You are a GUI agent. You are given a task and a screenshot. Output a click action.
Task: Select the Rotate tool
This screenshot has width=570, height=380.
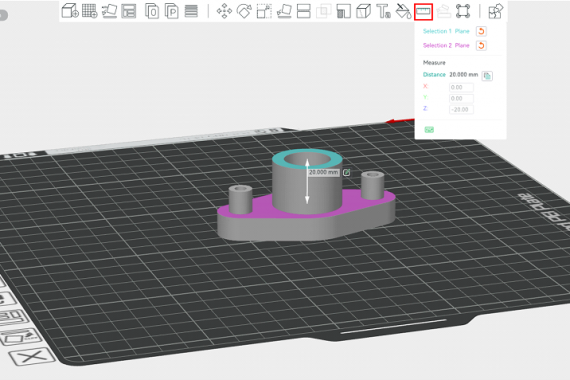244,11
